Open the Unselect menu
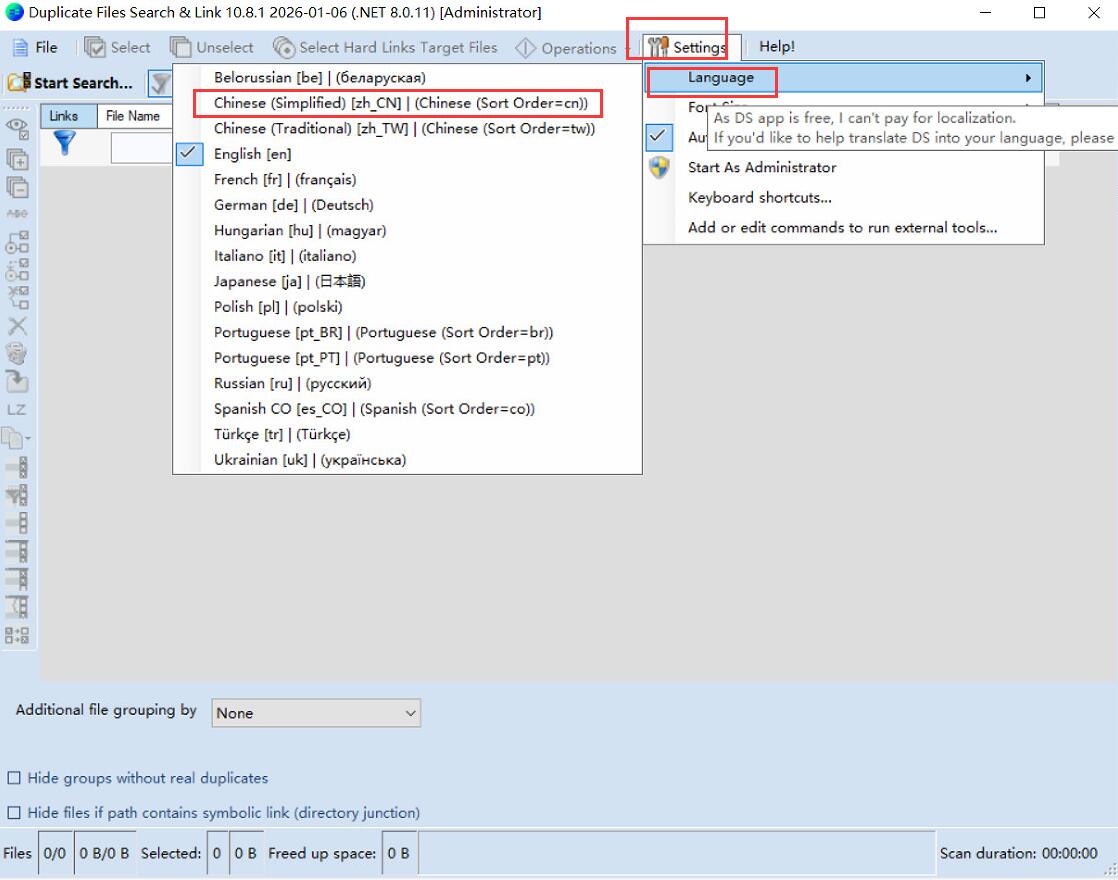This screenshot has width=1118, height=880. point(212,48)
